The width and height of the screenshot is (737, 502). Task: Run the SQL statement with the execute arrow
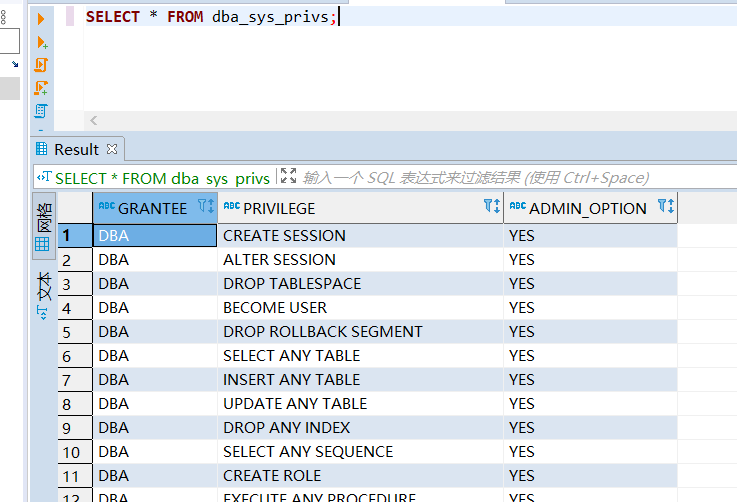(41, 19)
